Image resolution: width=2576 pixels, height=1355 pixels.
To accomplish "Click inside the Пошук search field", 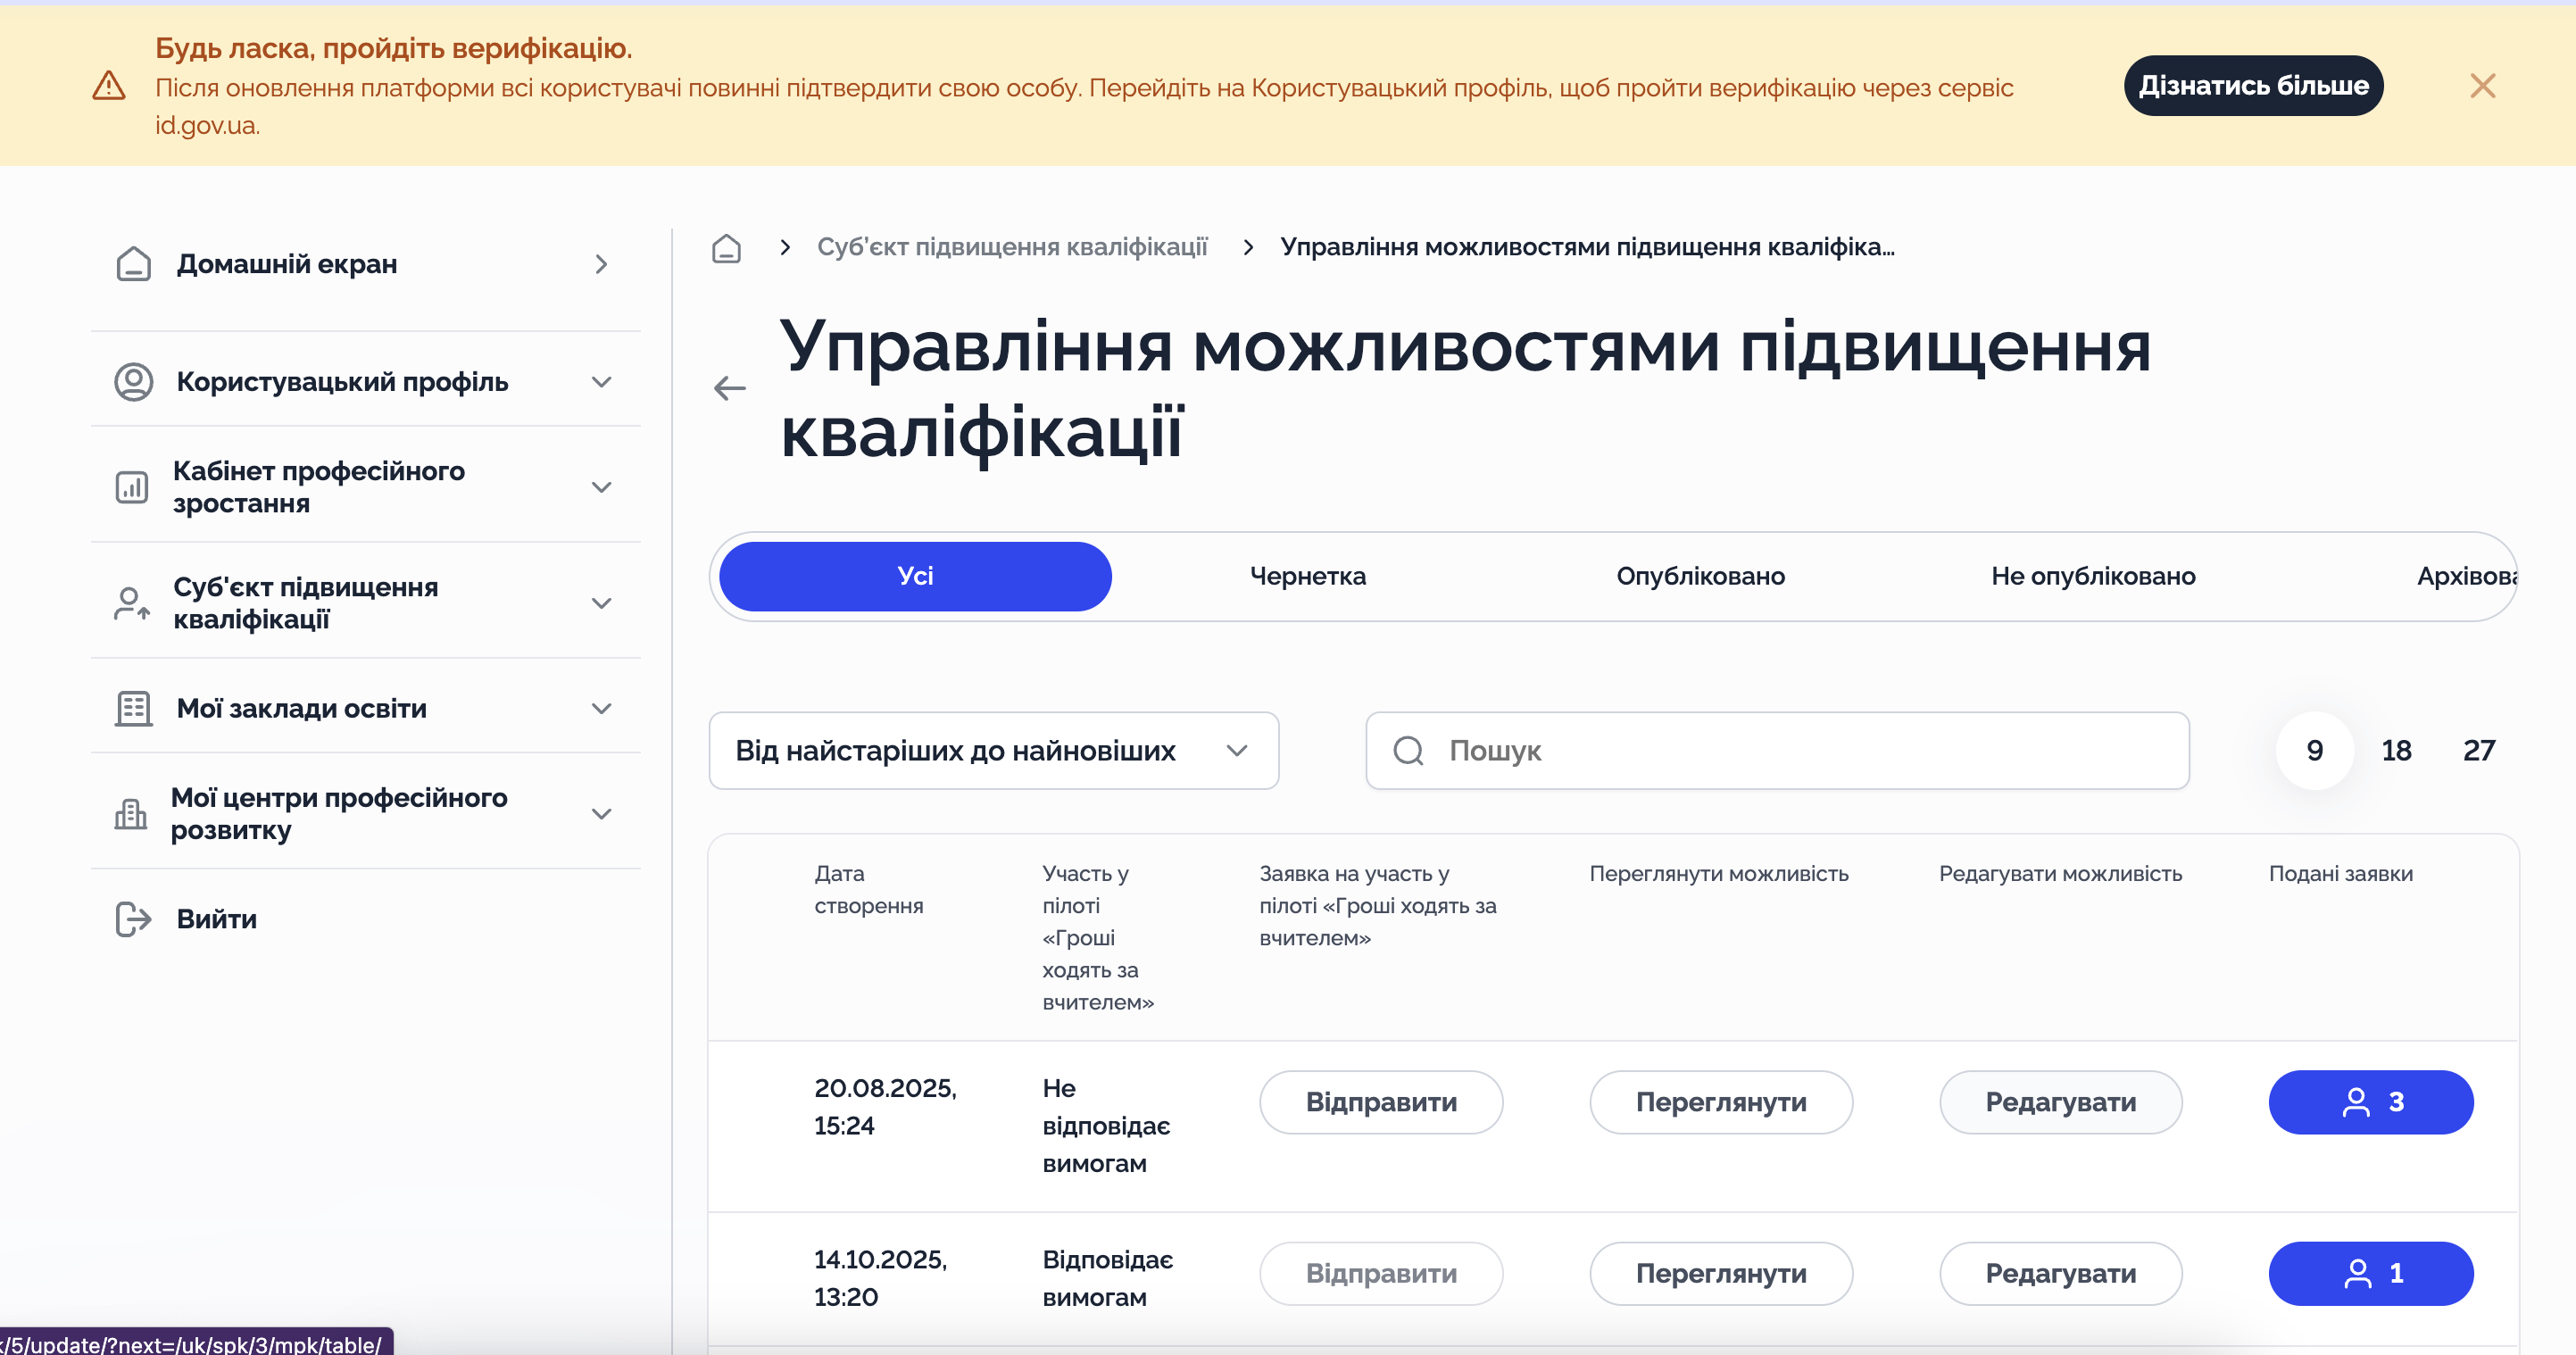I will pyautogui.click(x=1700, y=750).
